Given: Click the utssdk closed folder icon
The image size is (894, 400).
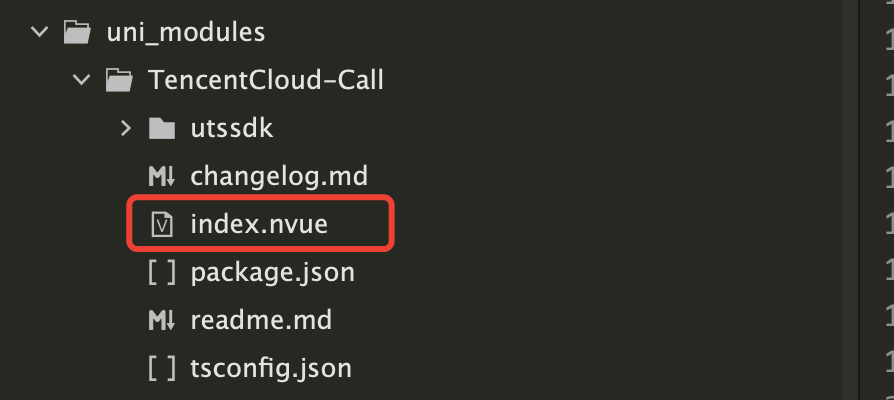Looking at the screenshot, I should (x=162, y=128).
